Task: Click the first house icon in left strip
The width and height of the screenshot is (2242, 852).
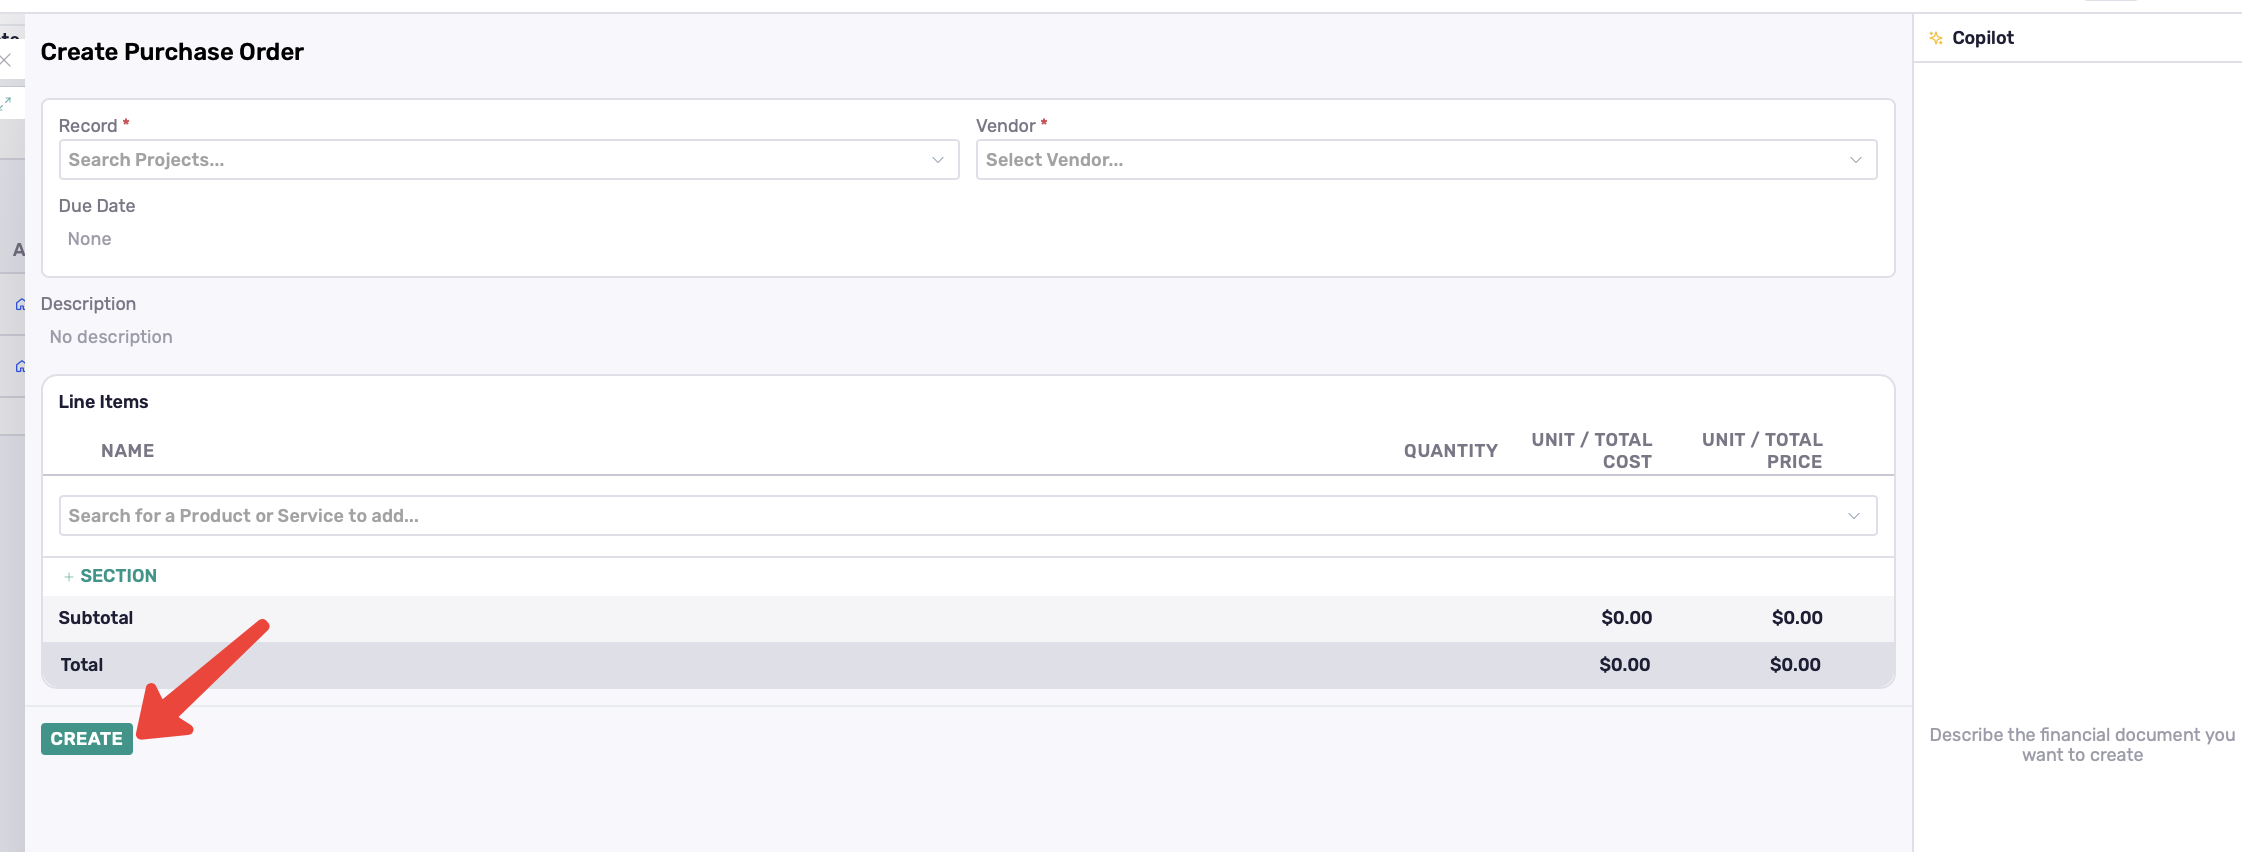Action: pos(20,304)
